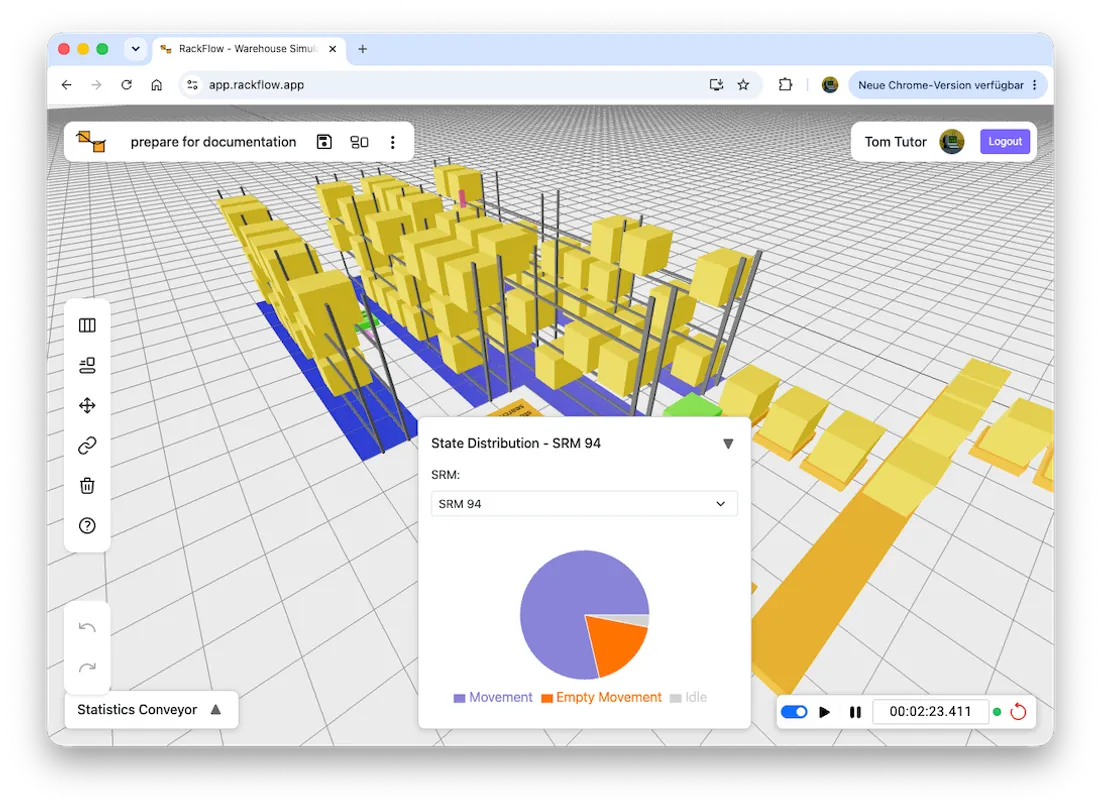Image resolution: width=1100 pixels, height=807 pixels.
Task: Open the SRM 94 dropdown
Action: pyautogui.click(x=584, y=504)
